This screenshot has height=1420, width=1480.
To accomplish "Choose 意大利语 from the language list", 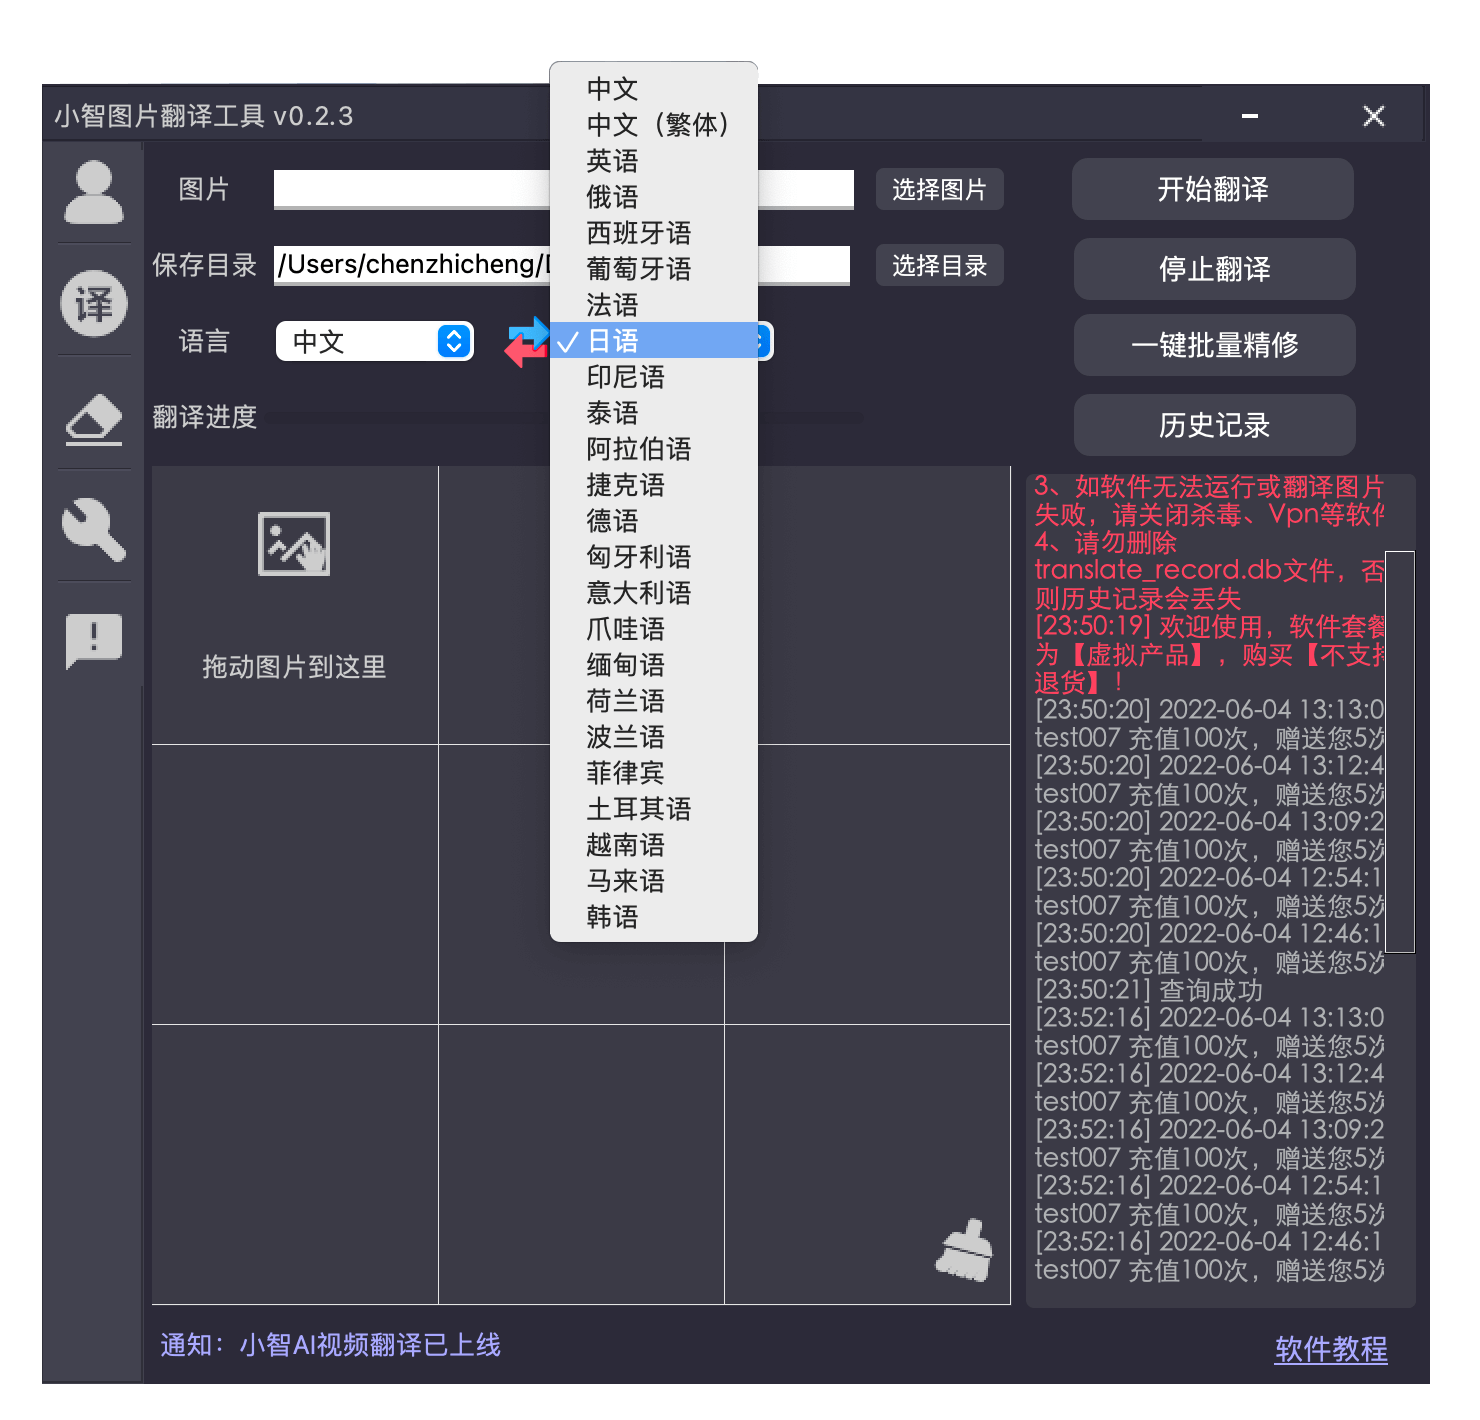I will pos(654,593).
